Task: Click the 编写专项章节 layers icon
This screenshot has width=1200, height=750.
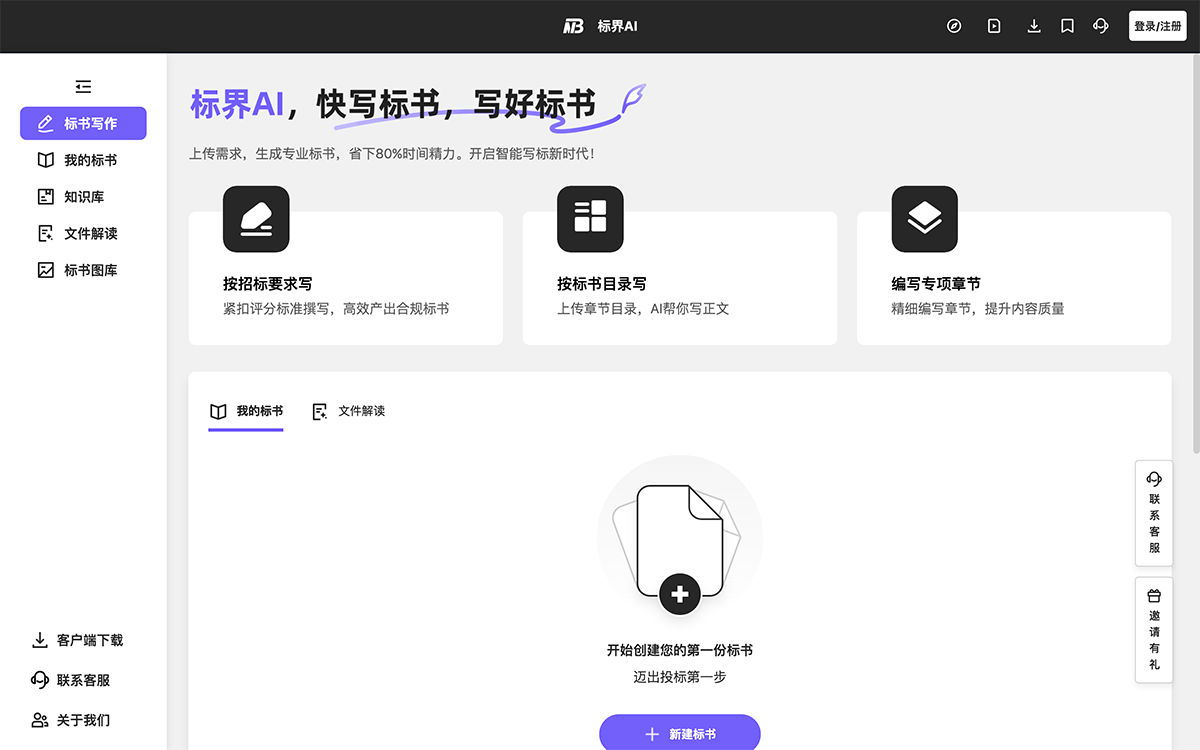Action: click(x=924, y=219)
